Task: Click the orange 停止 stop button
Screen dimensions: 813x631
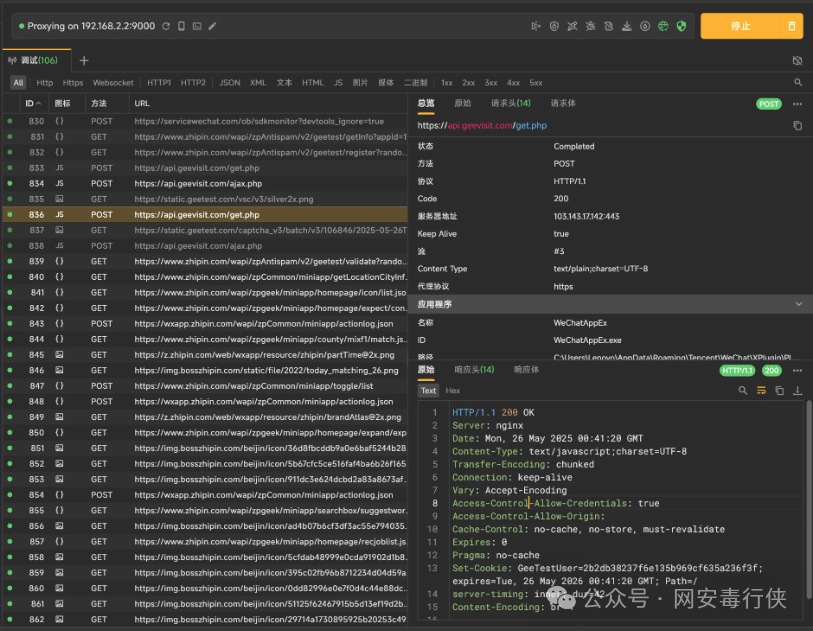Action: tap(740, 26)
